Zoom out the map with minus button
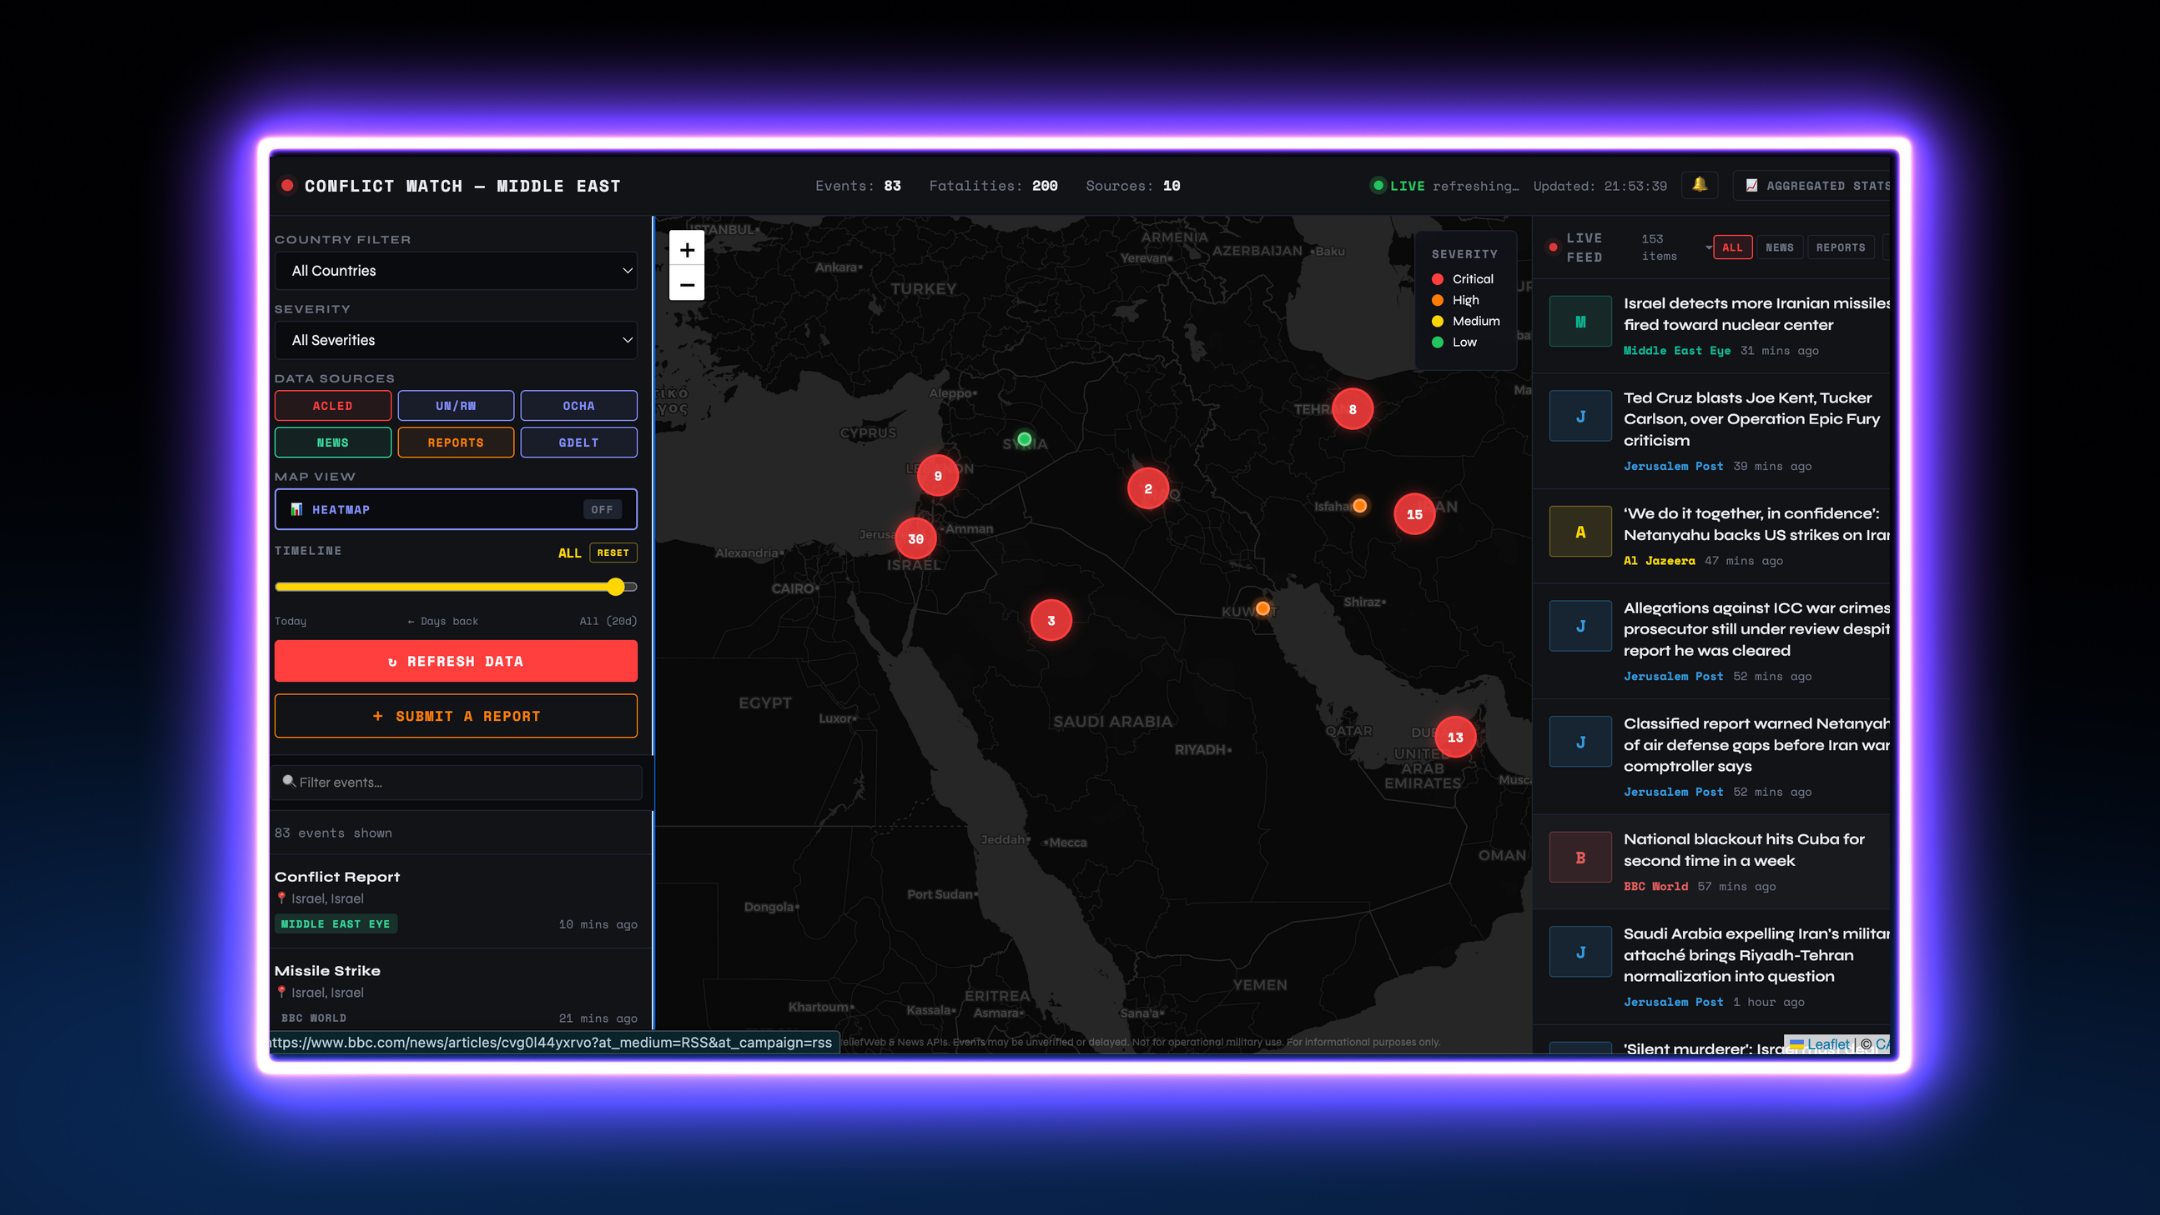The height and width of the screenshot is (1215, 2160). coord(687,285)
